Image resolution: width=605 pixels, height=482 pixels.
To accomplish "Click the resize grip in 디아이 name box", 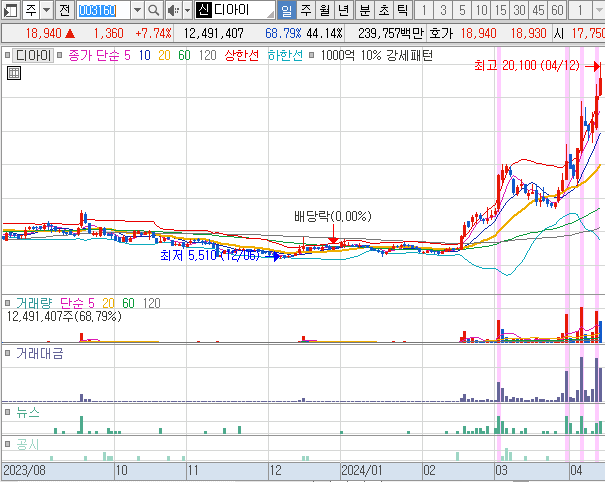I will pos(271,14).
